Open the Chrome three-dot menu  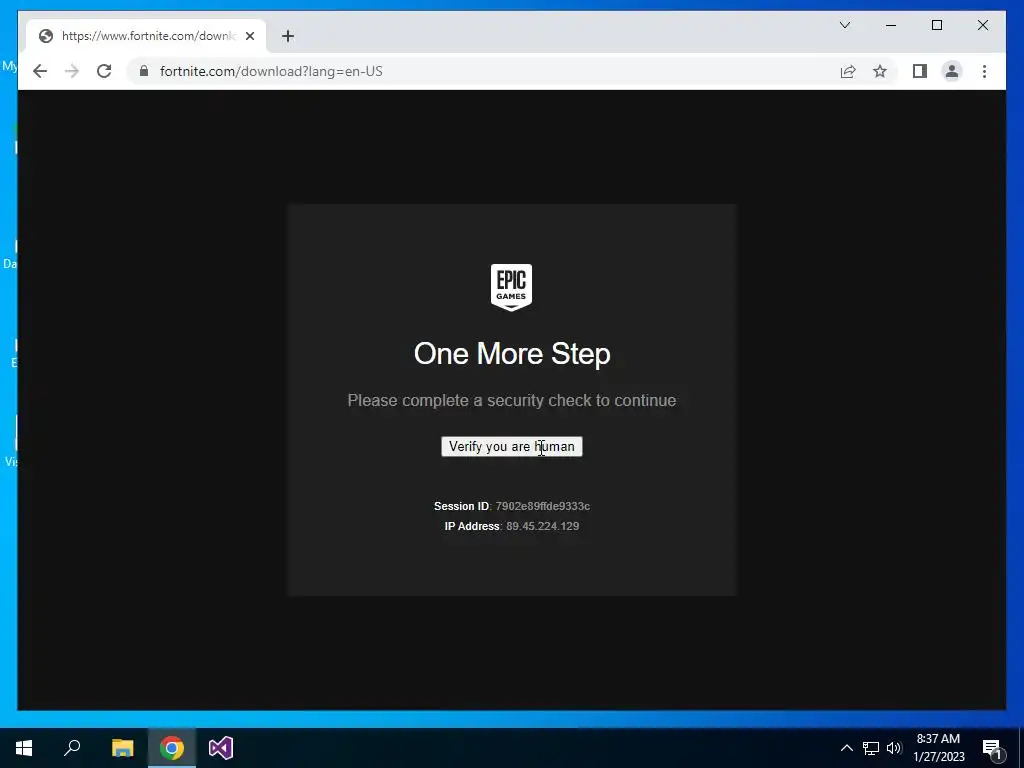click(x=984, y=71)
